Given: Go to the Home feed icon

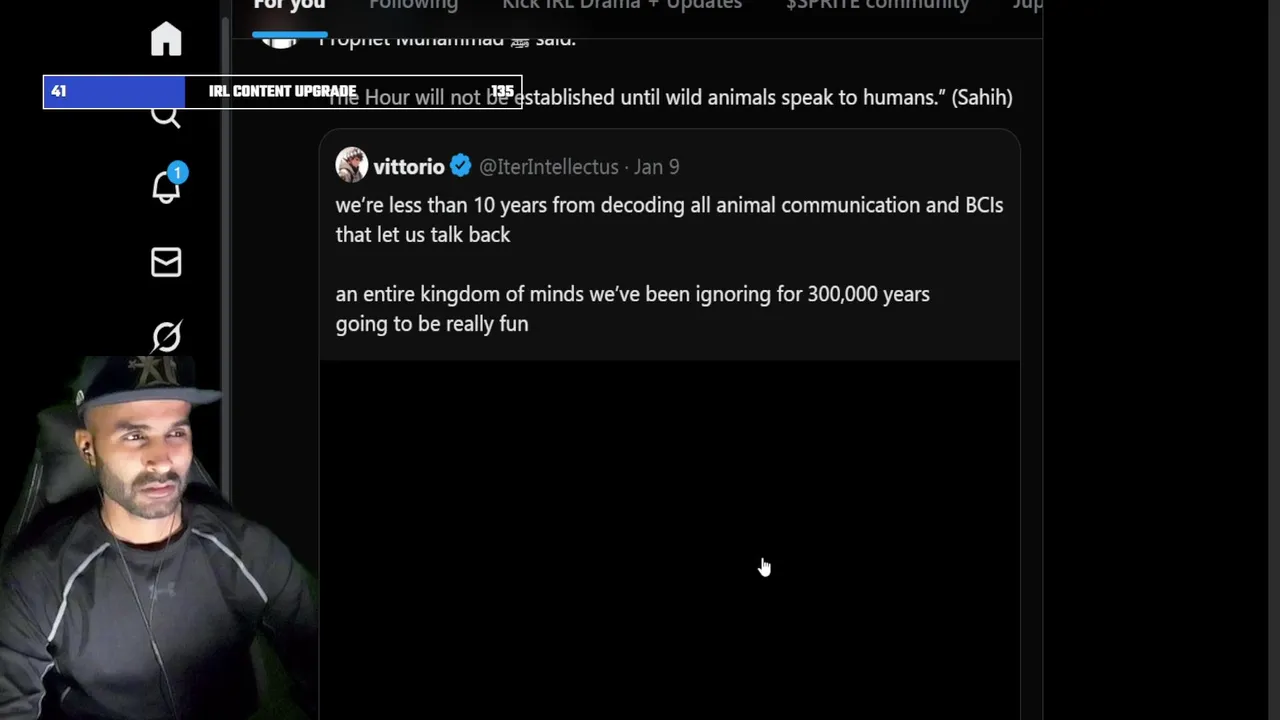Looking at the screenshot, I should 166,40.
